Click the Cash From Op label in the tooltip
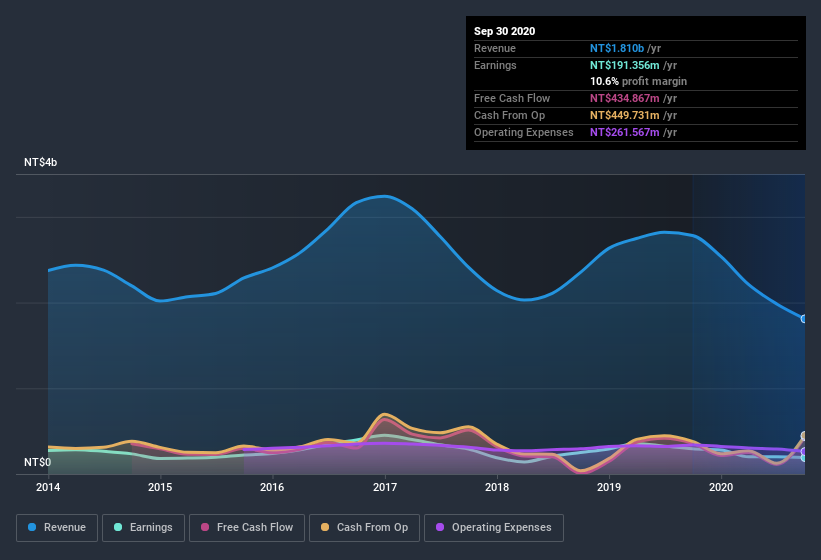The height and width of the screenshot is (560, 821). coord(509,115)
